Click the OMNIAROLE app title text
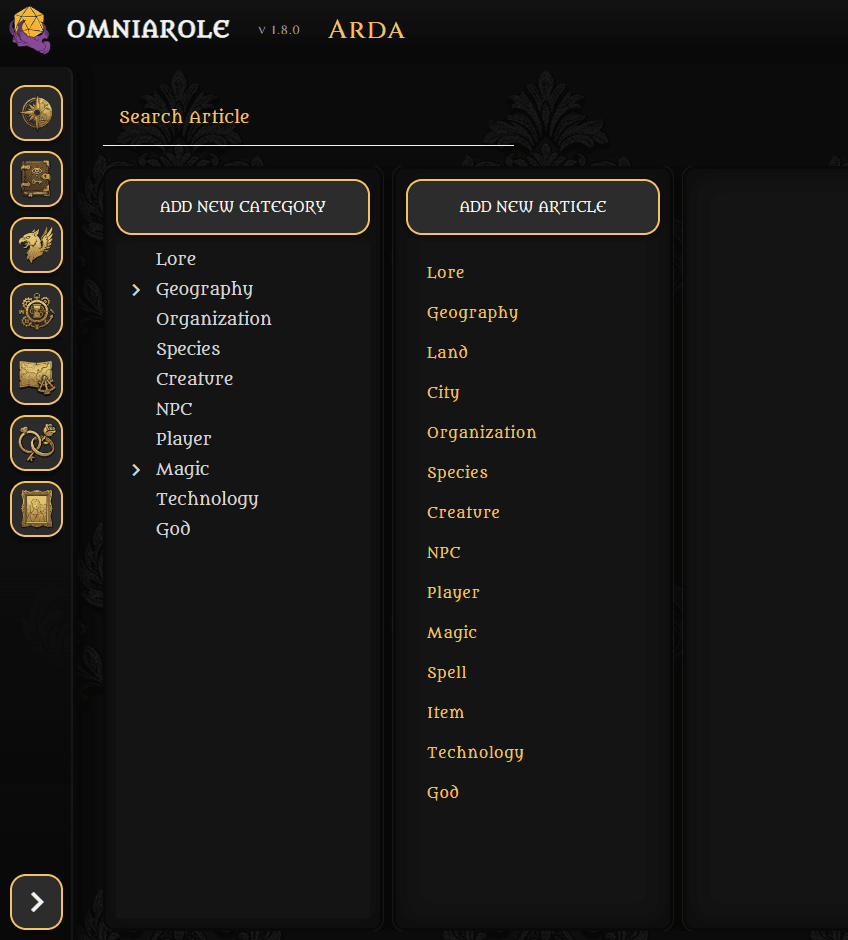This screenshot has height=940, width=848. [148, 29]
